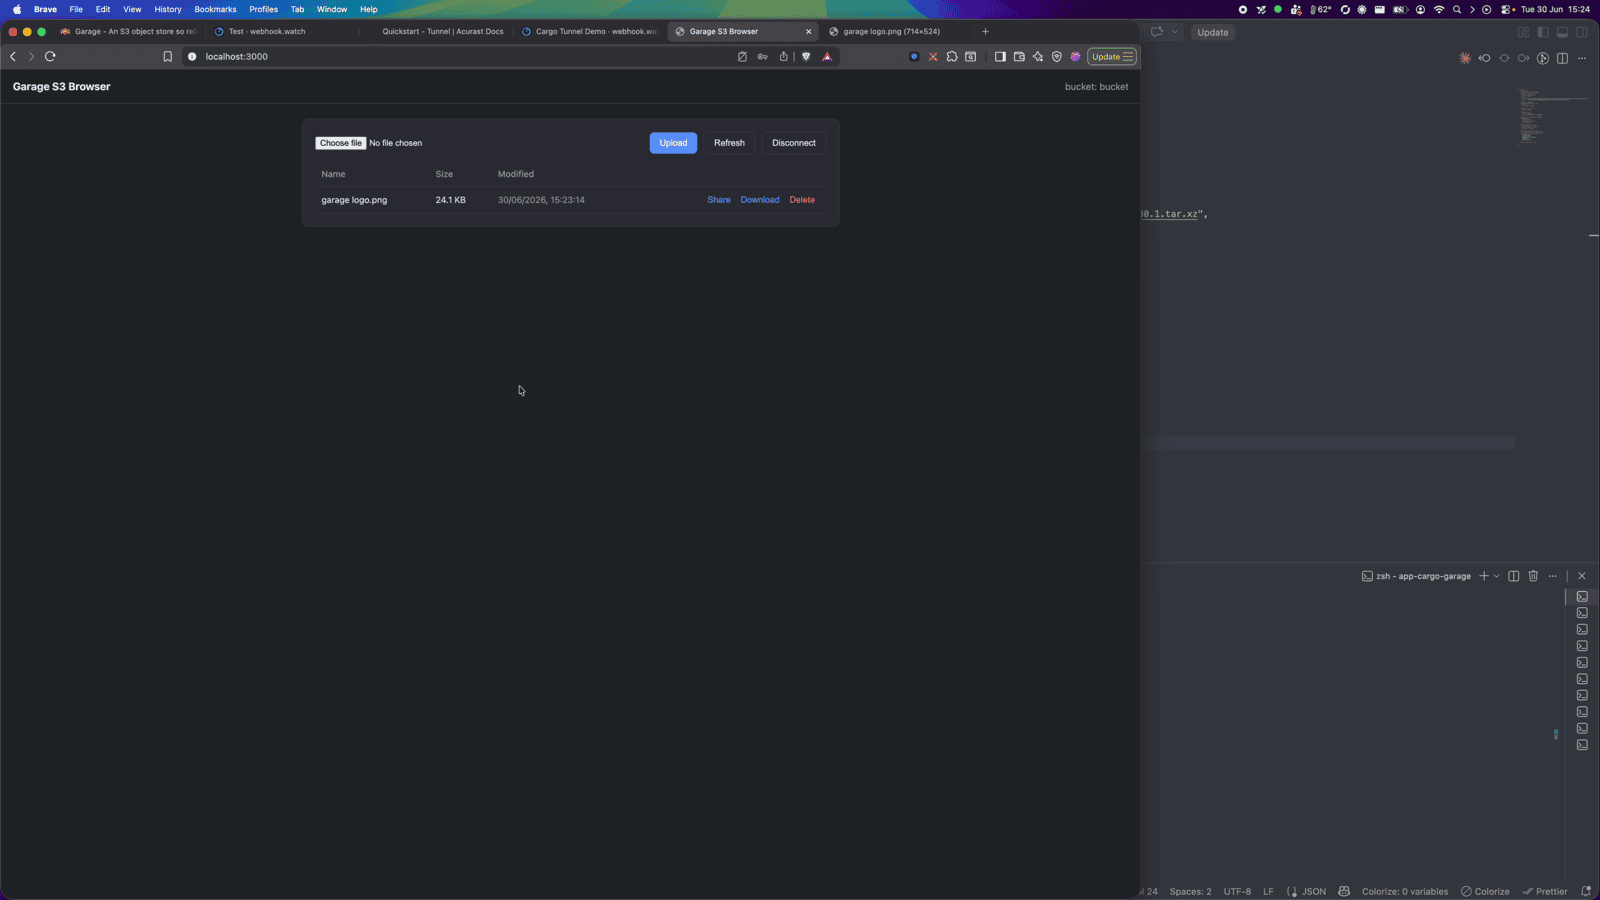Bookmark the current page
Image resolution: width=1600 pixels, height=900 pixels.
click(x=168, y=57)
